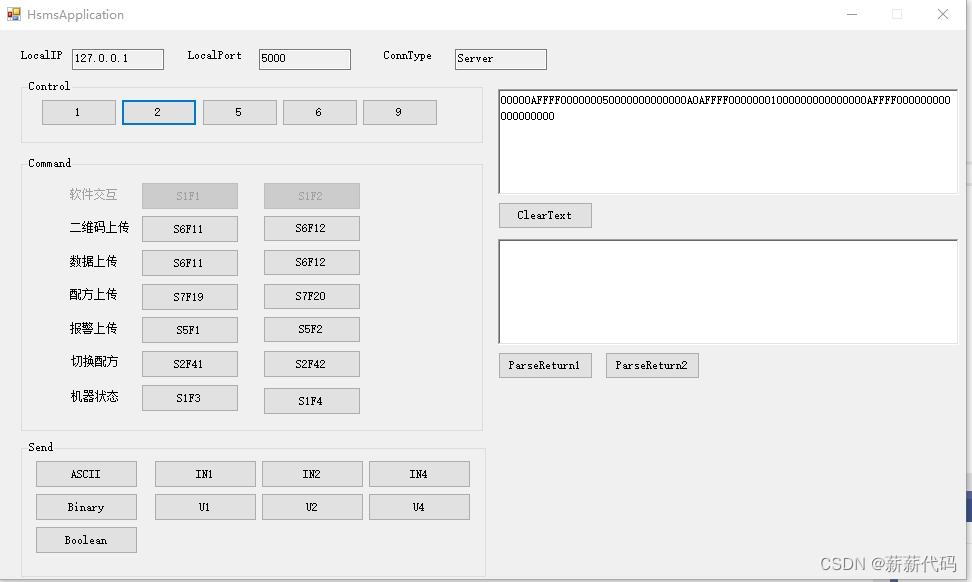Click the S5F2 button

point(312,329)
